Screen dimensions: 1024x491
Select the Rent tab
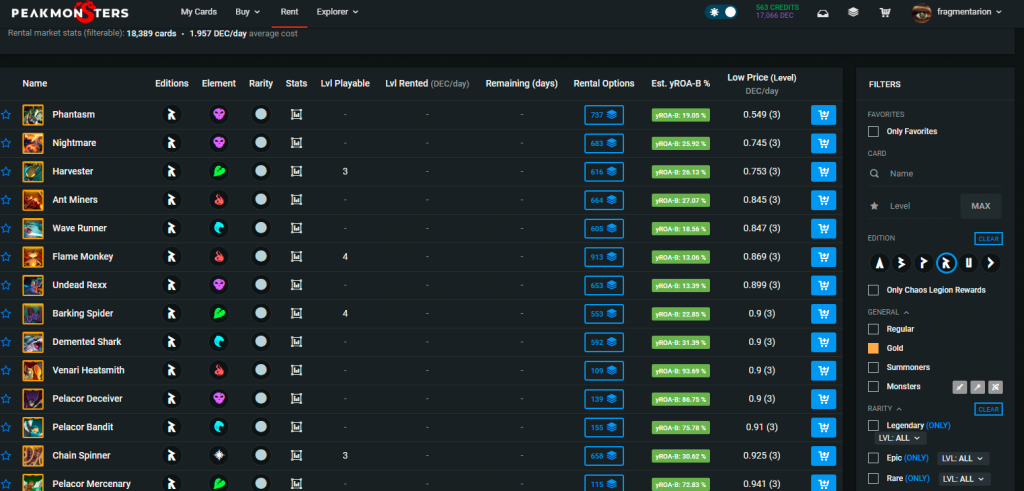click(x=289, y=12)
